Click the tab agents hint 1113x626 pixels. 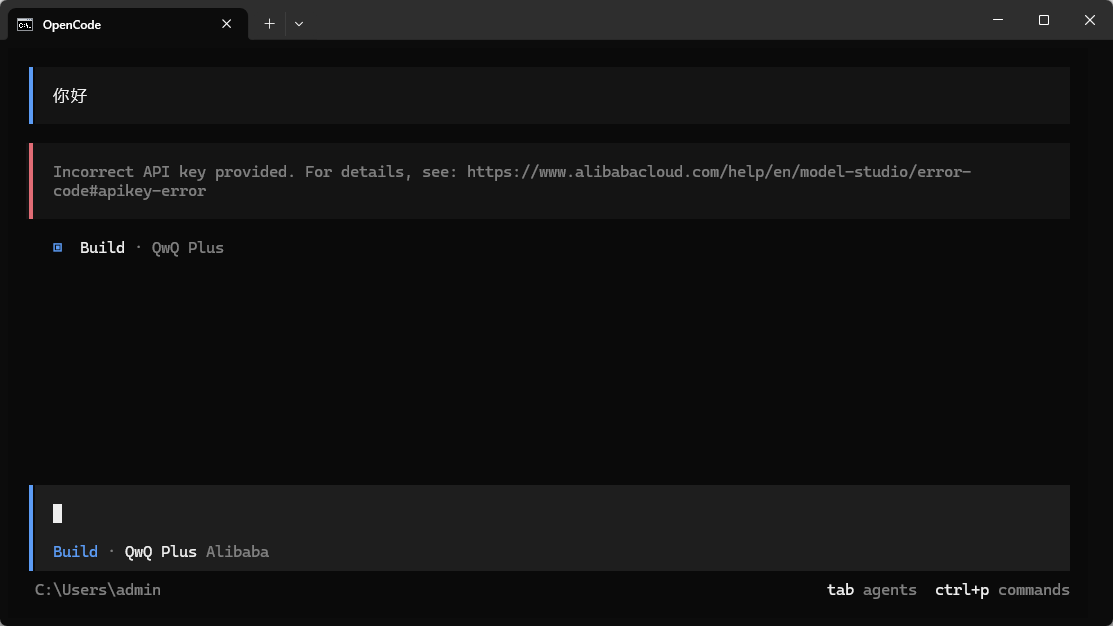[x=872, y=590]
